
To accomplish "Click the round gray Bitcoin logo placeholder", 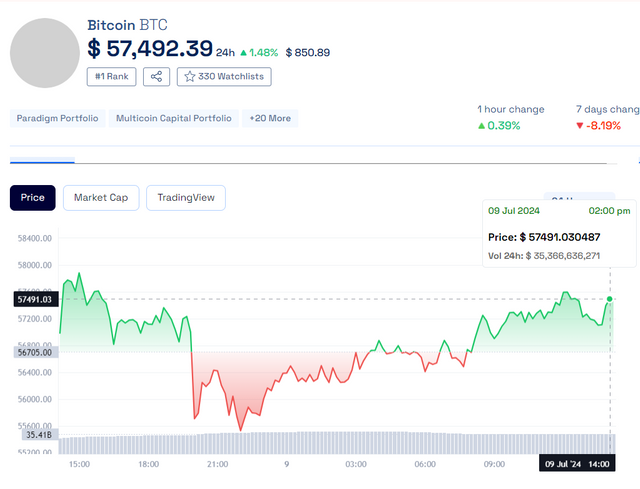I will (45, 52).
